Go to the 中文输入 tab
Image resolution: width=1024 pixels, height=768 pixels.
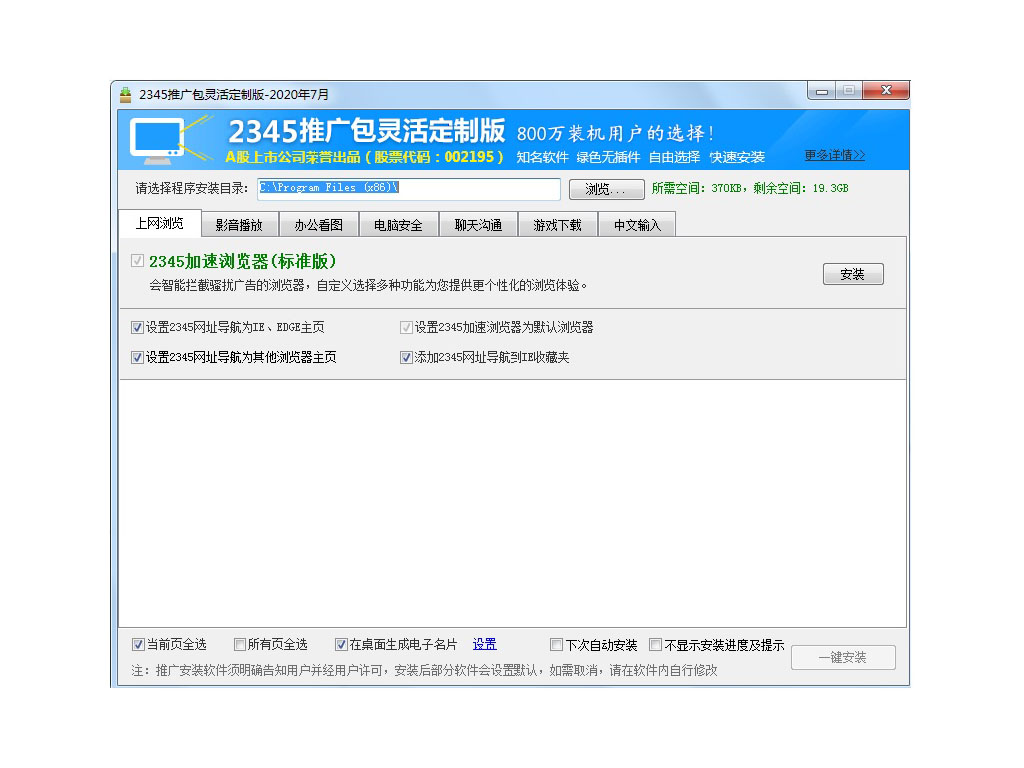(637, 225)
